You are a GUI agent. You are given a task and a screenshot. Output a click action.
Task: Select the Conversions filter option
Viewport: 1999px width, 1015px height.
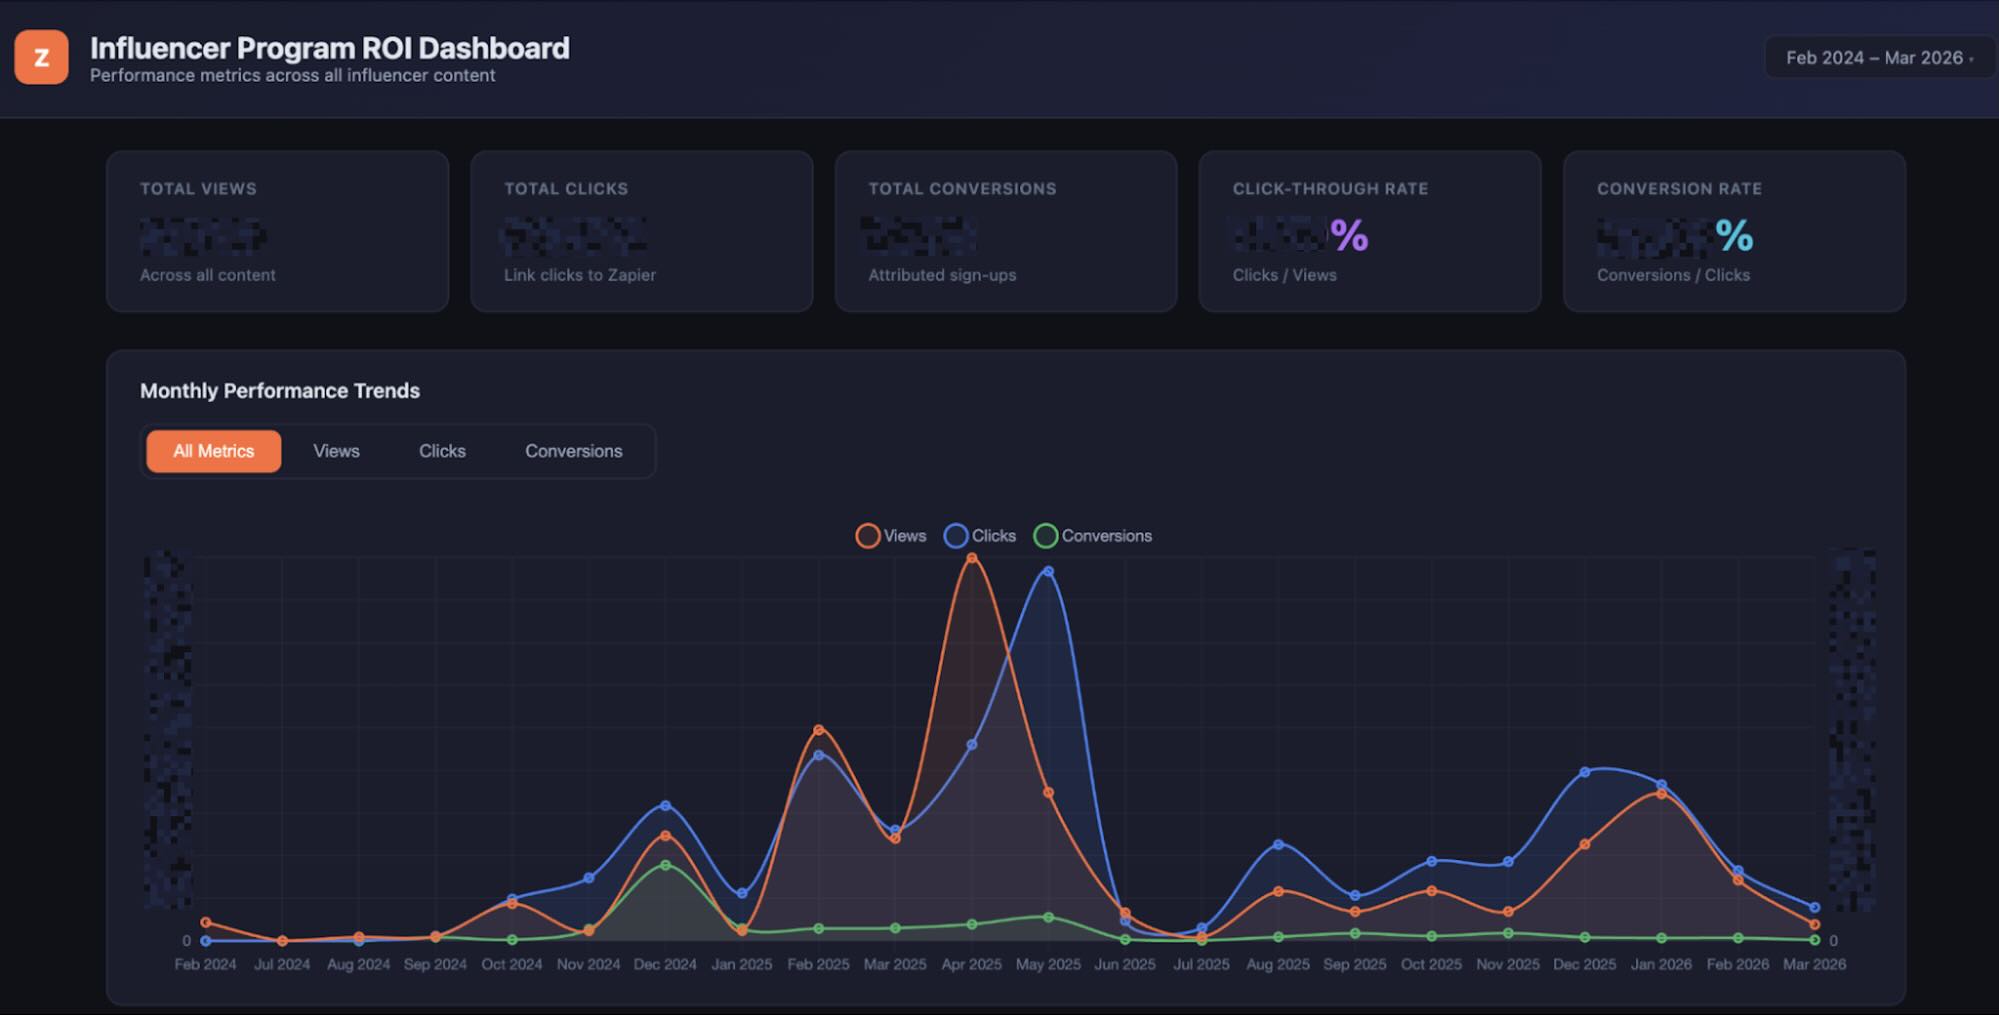pyautogui.click(x=573, y=451)
